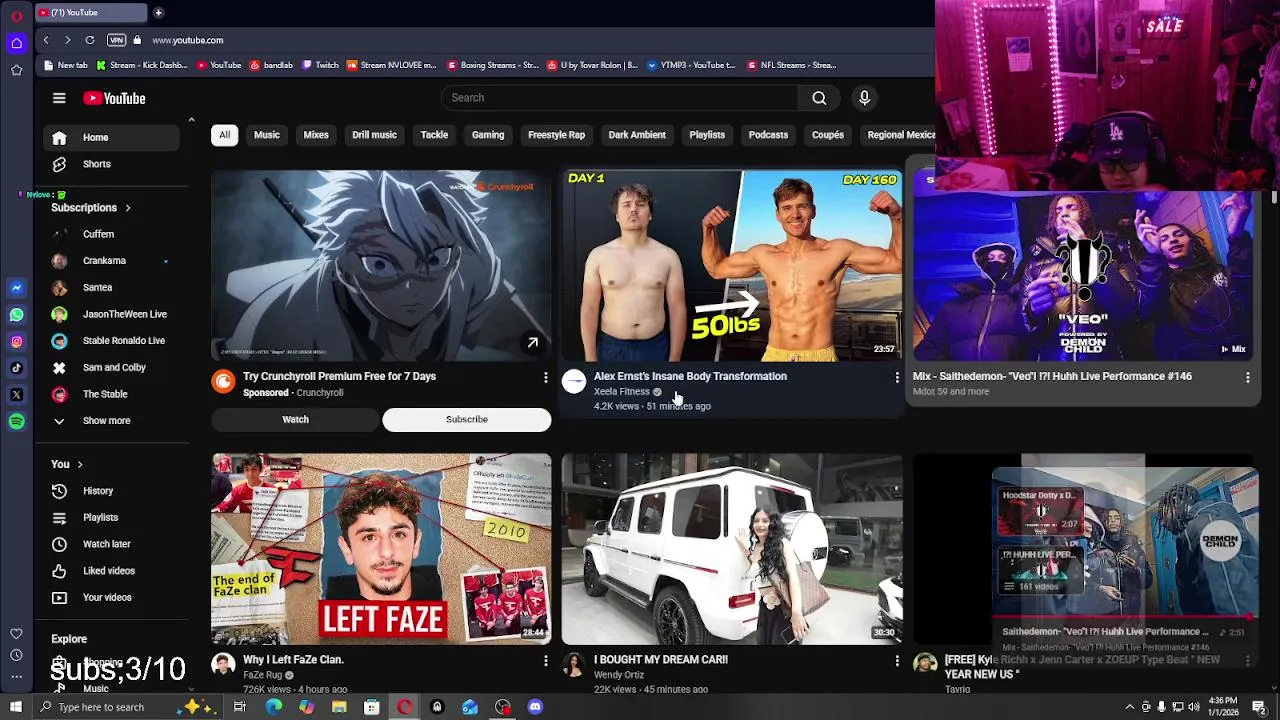
Task: Open TikTok in Opera's sidebar
Action: (16, 368)
